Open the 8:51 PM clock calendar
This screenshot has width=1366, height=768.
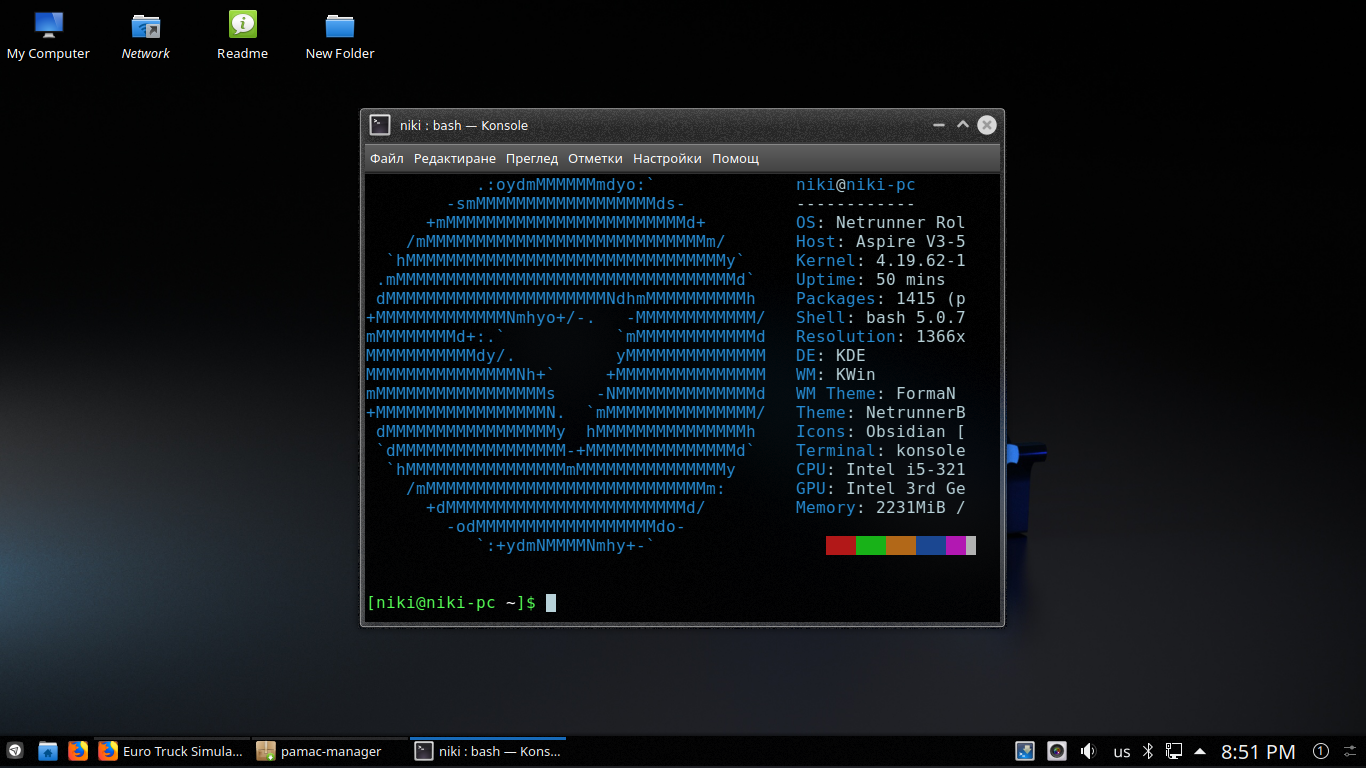pyautogui.click(x=1258, y=751)
